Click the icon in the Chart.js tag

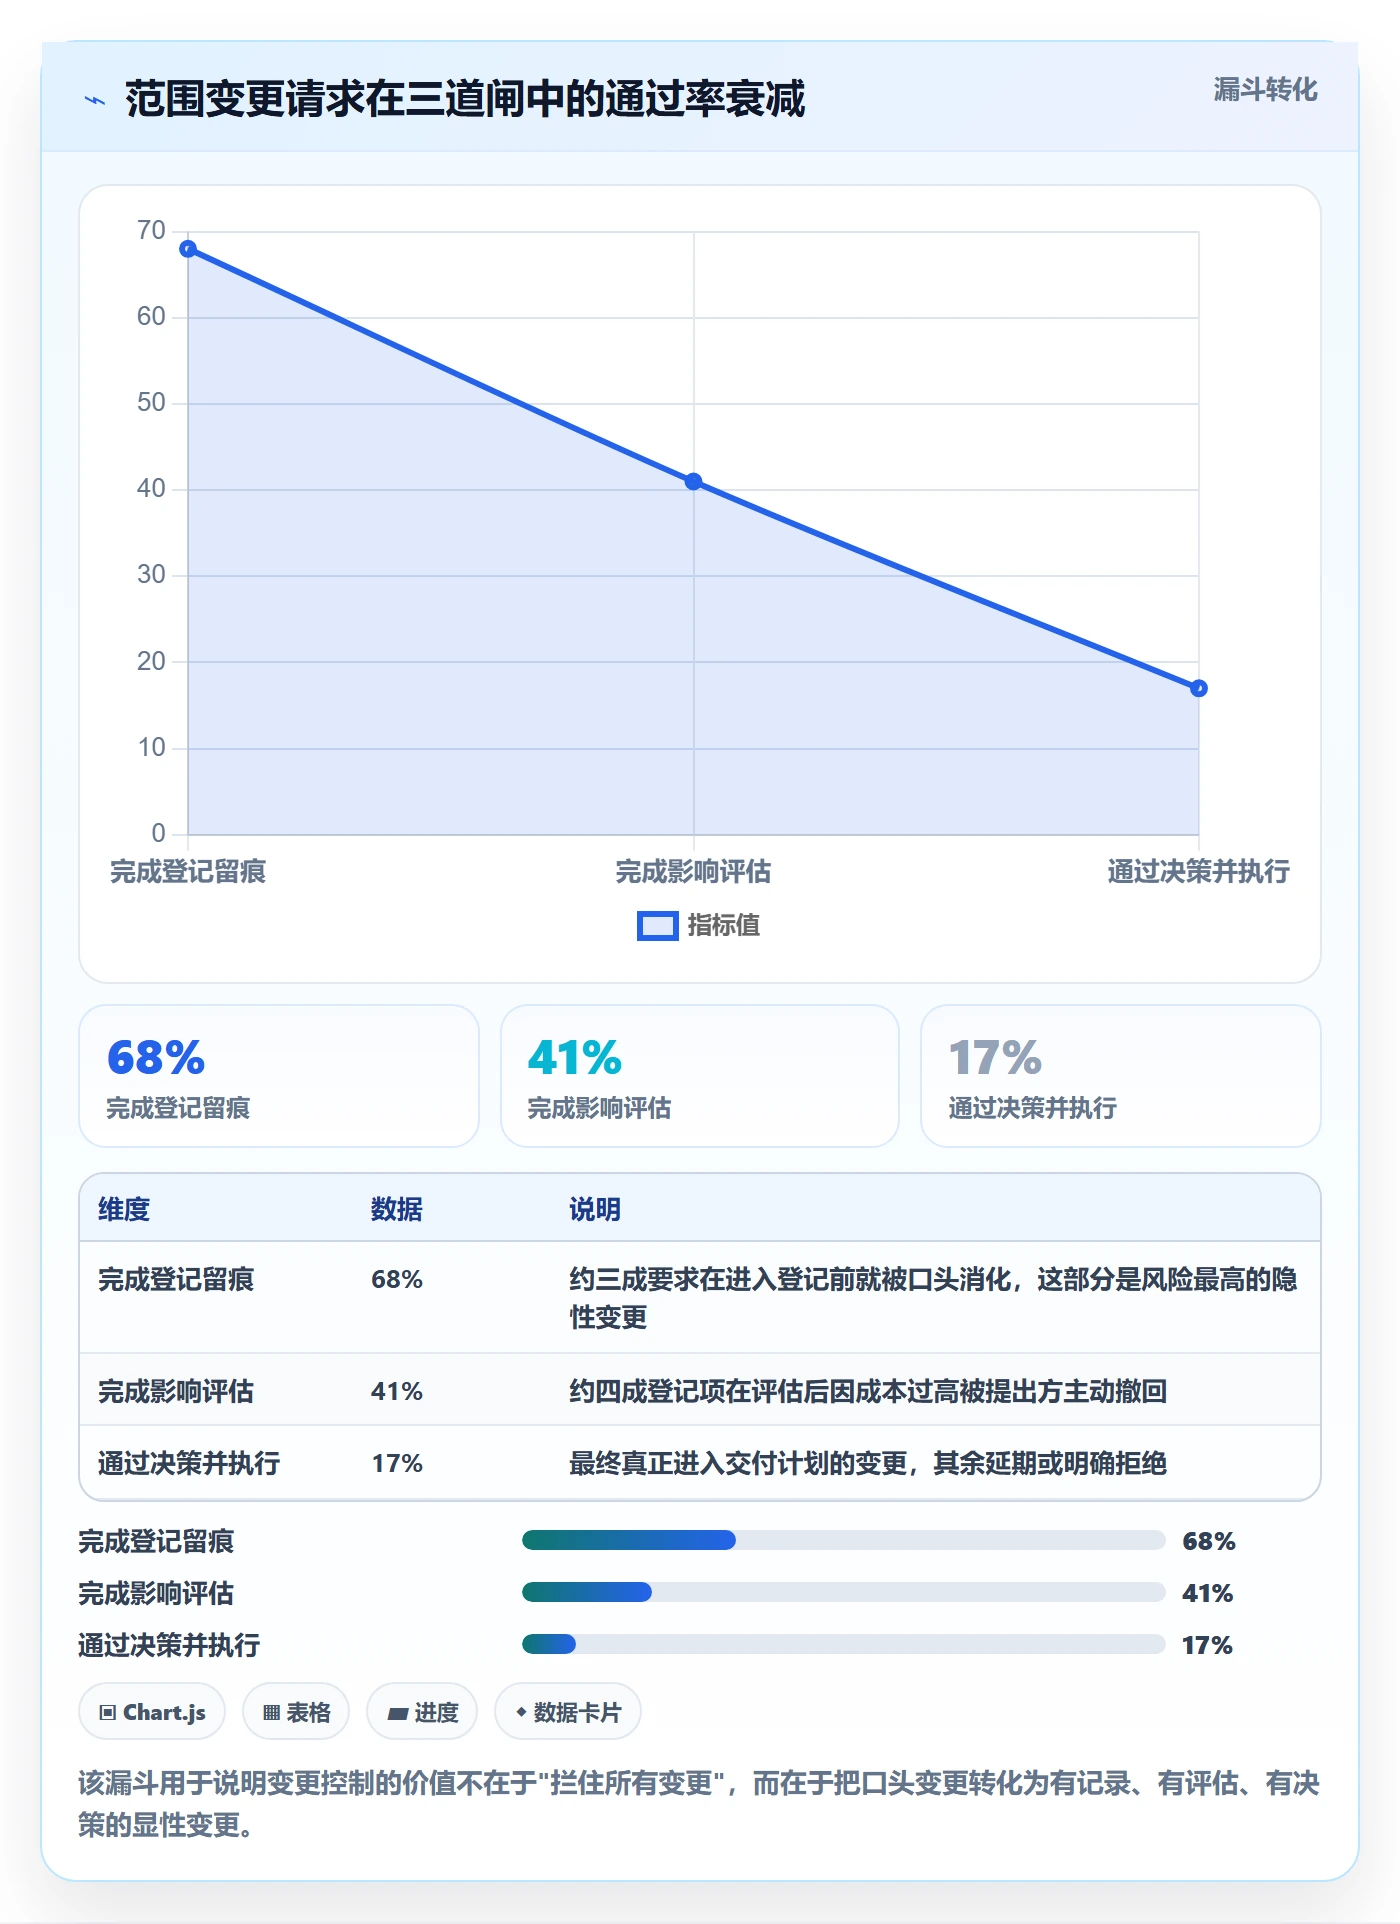pyautogui.click(x=108, y=1713)
